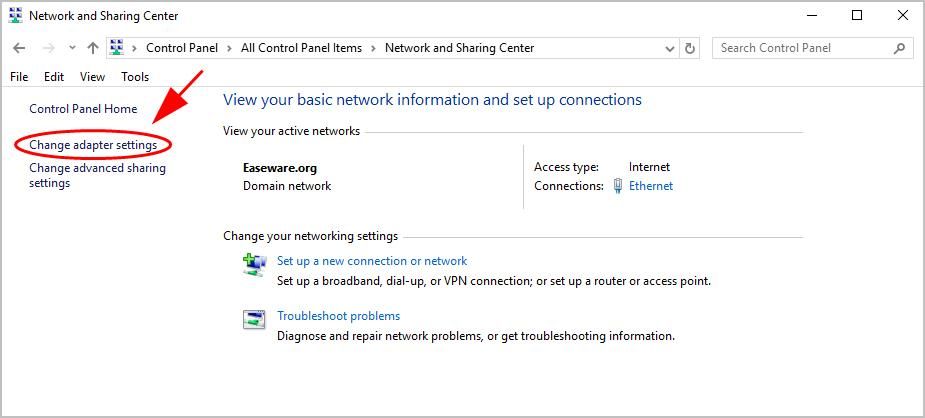This screenshot has height=418, width=925.
Task: Open Change adapter settings
Action: pyautogui.click(x=93, y=145)
